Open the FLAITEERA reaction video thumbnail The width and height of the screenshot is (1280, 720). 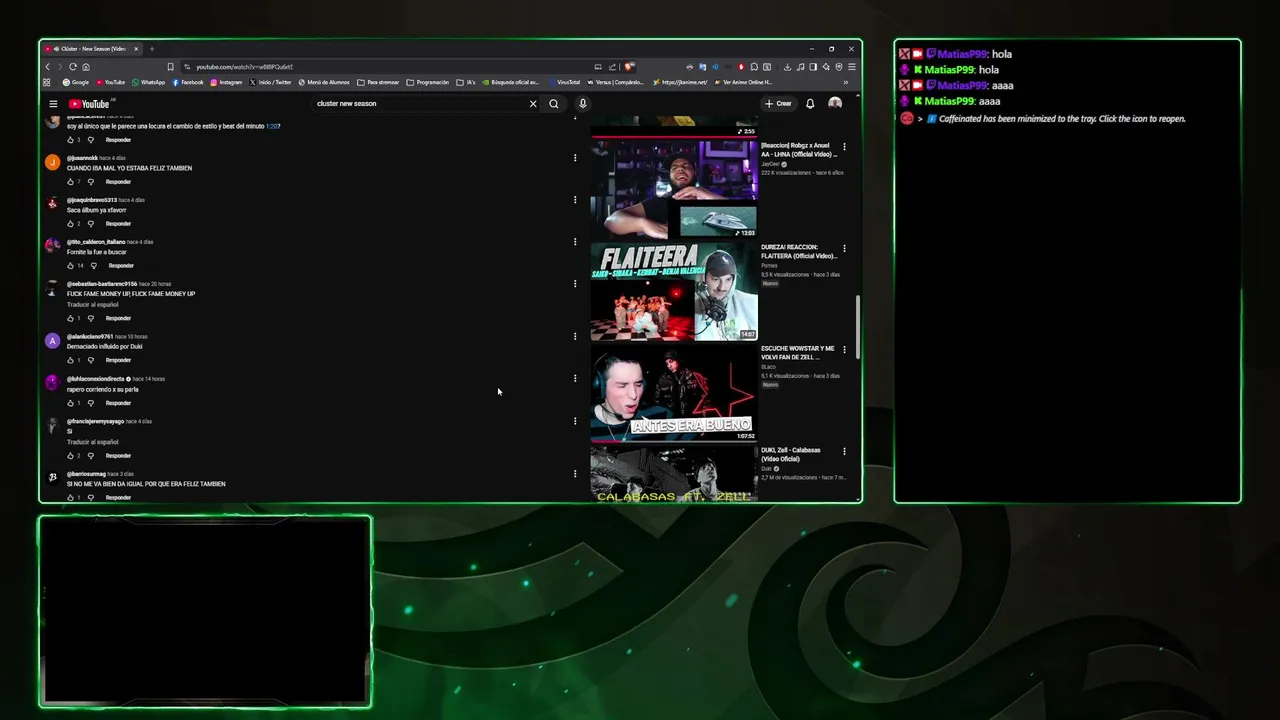(x=674, y=292)
